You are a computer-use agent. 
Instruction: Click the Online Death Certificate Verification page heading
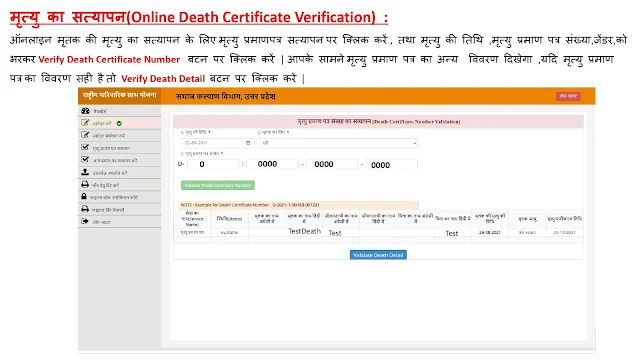198,17
